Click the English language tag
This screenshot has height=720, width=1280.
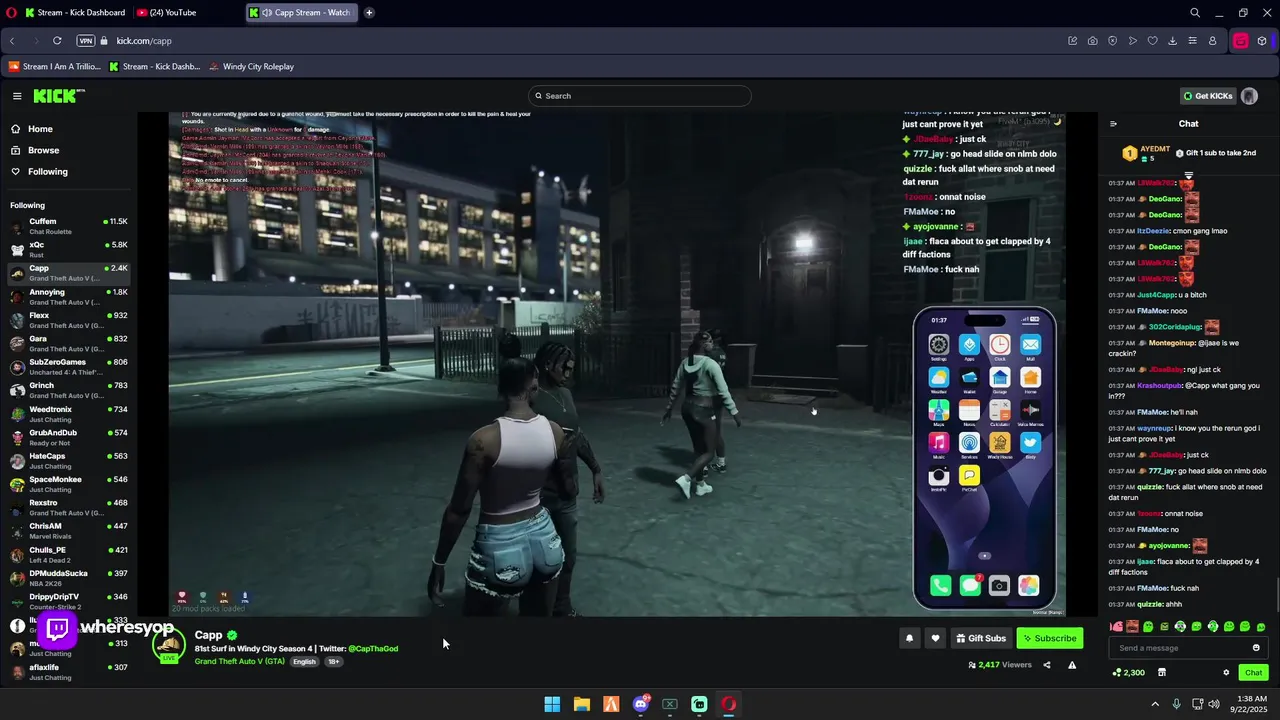(304, 662)
